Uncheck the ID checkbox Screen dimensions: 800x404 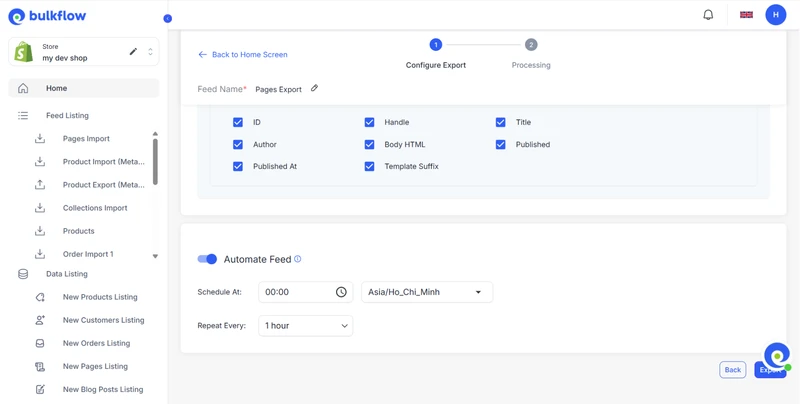(238, 122)
